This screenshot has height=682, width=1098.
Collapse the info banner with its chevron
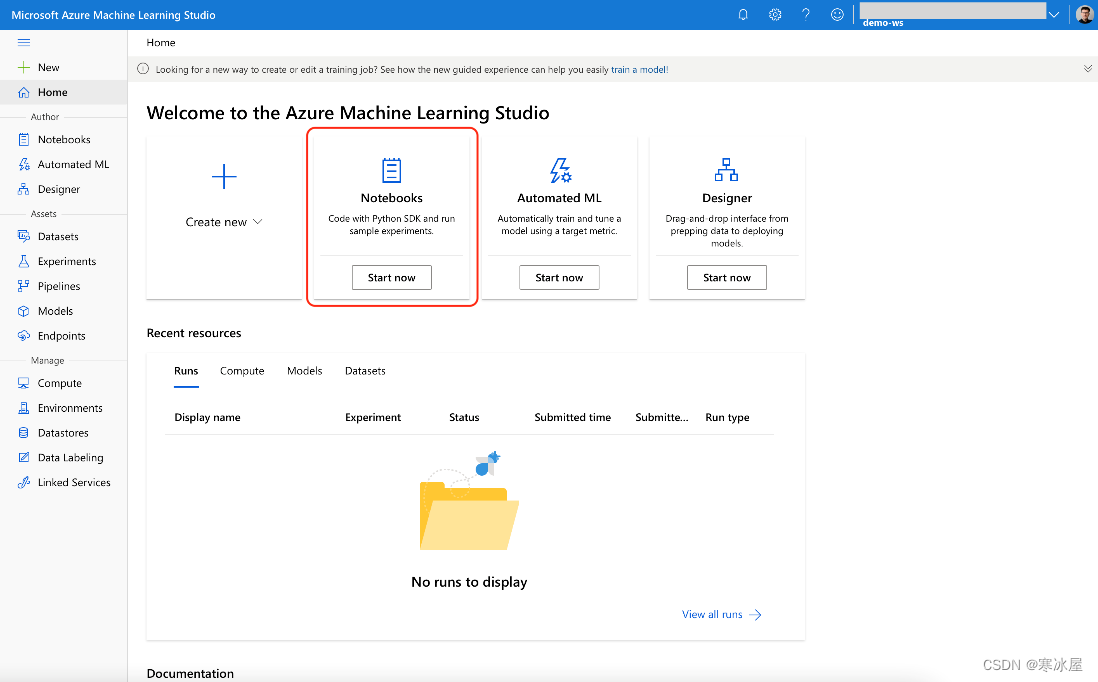pos(1087,69)
